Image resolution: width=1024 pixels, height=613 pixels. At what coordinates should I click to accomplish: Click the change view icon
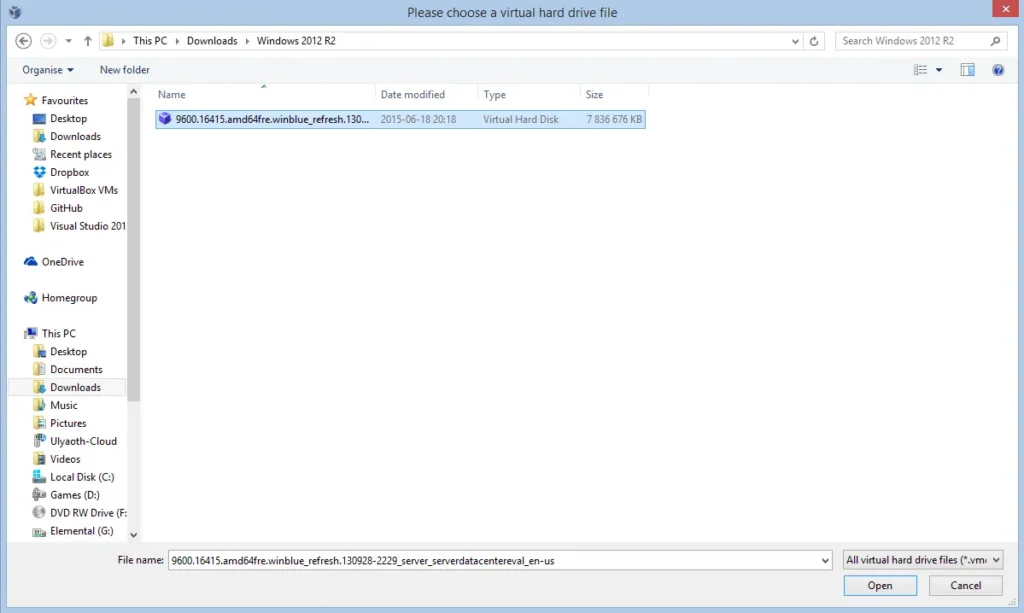pyautogui.click(x=920, y=70)
